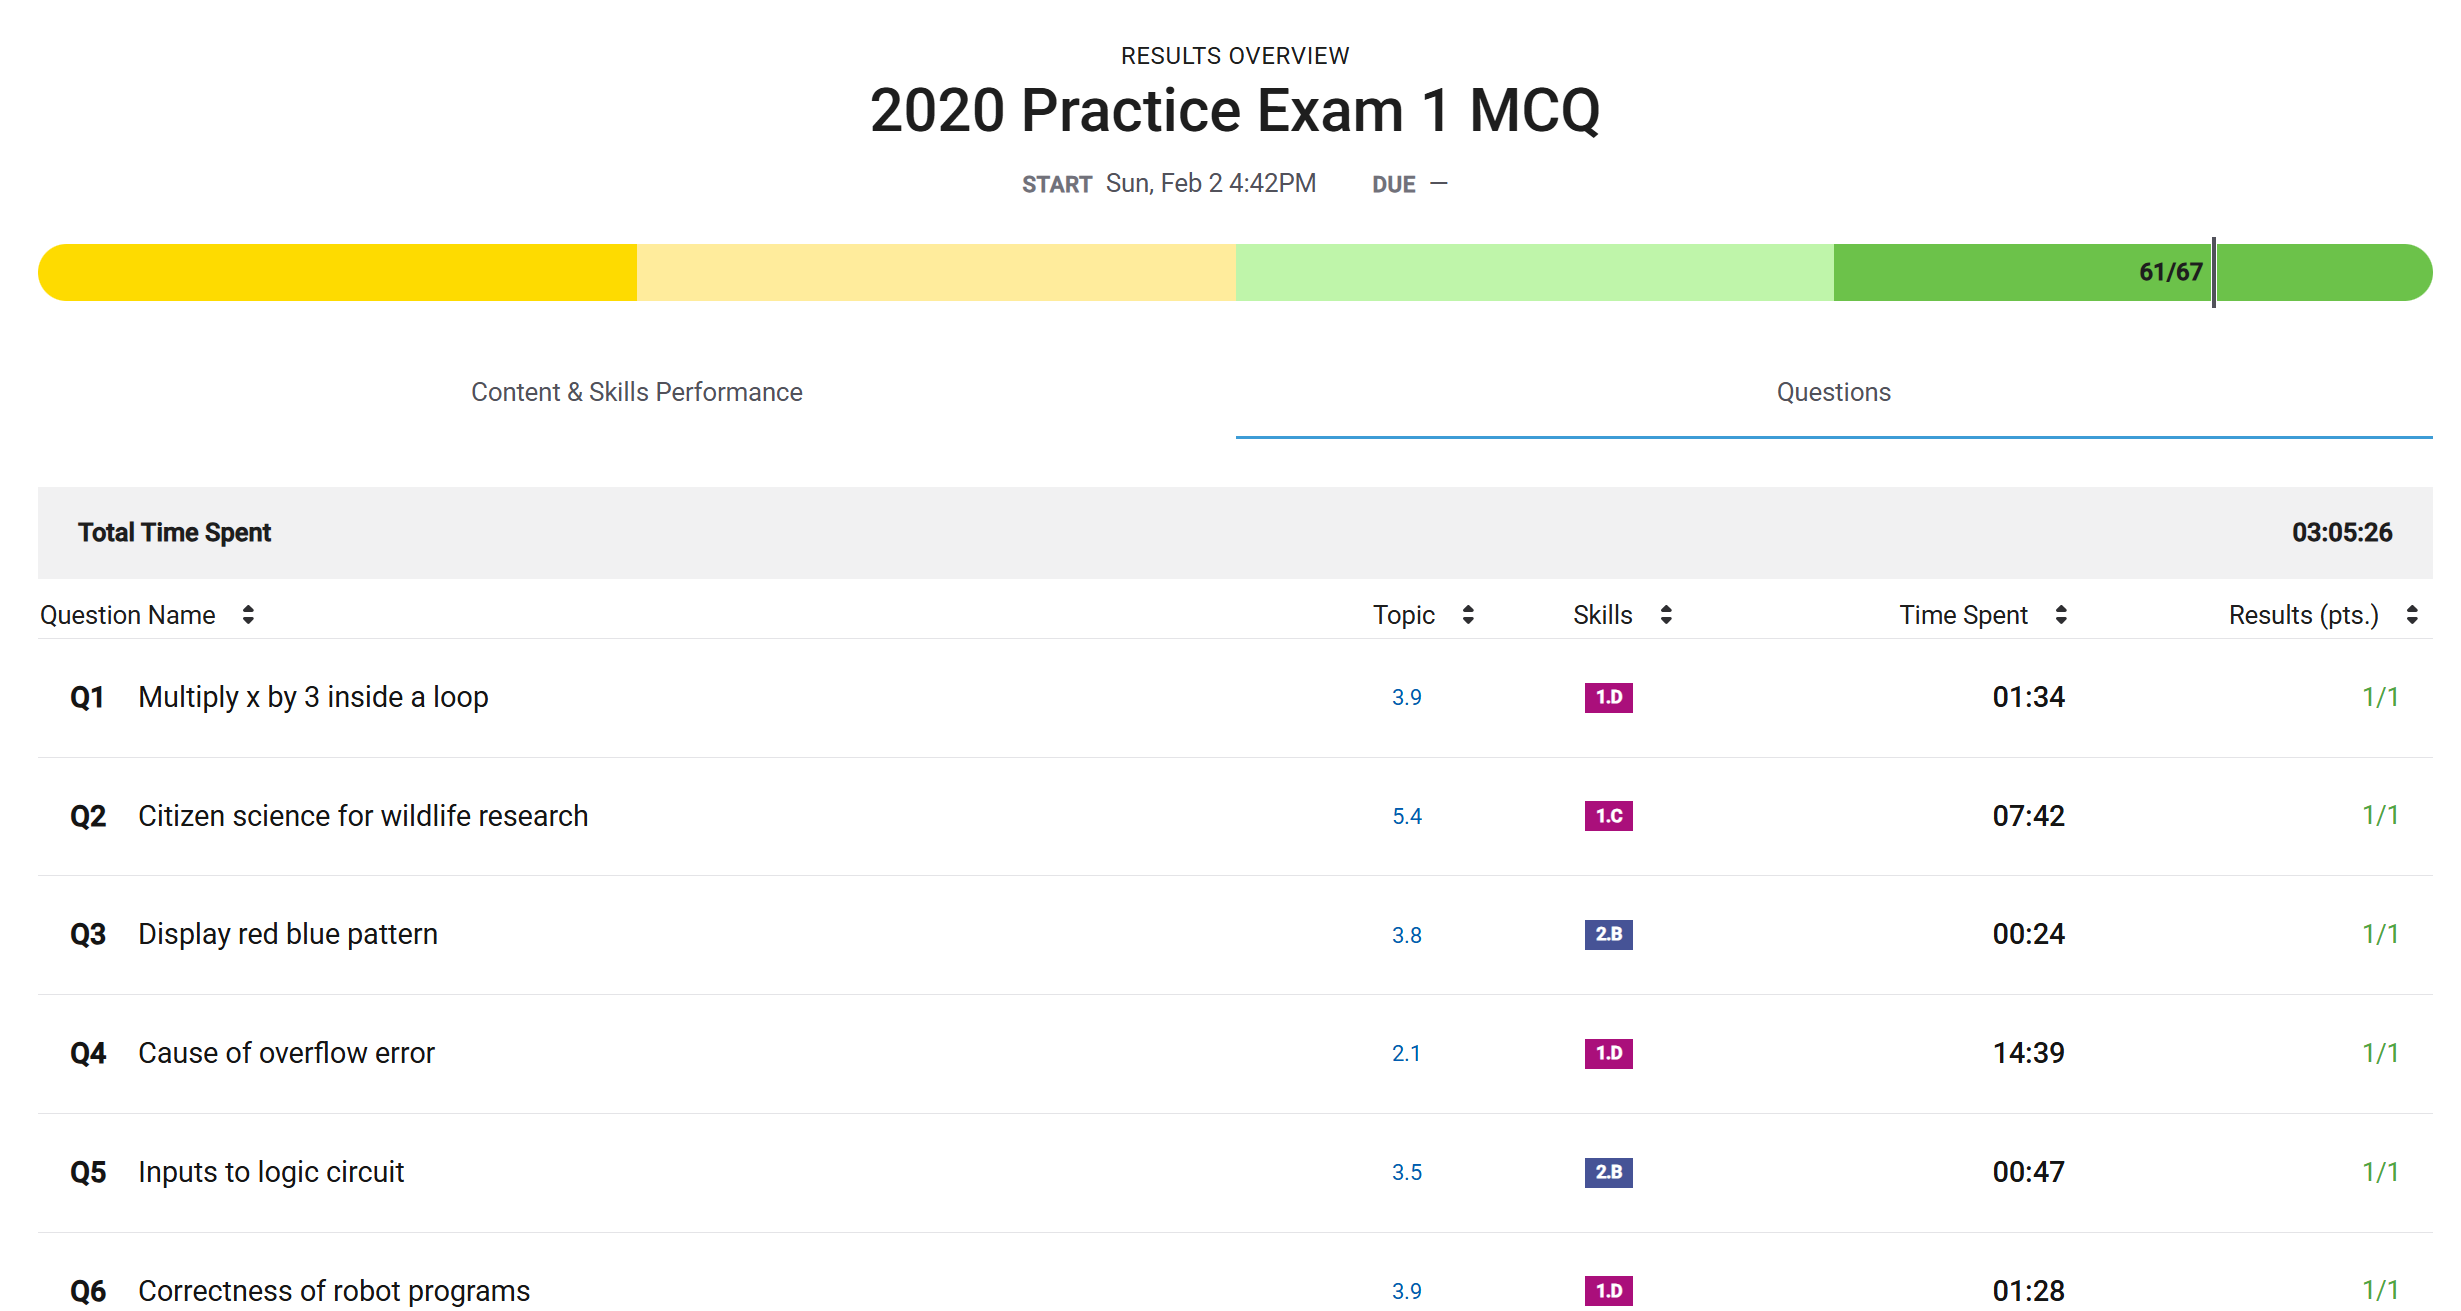Screen dimensions: 2461x1311
Task: Click the 1.D skill badge for Q1
Action: (1608, 697)
